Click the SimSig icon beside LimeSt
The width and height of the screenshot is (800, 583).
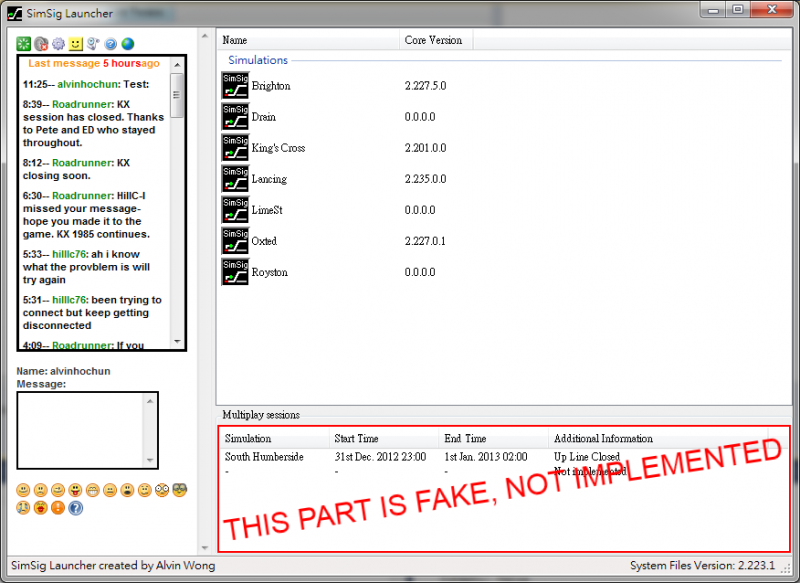pos(235,210)
